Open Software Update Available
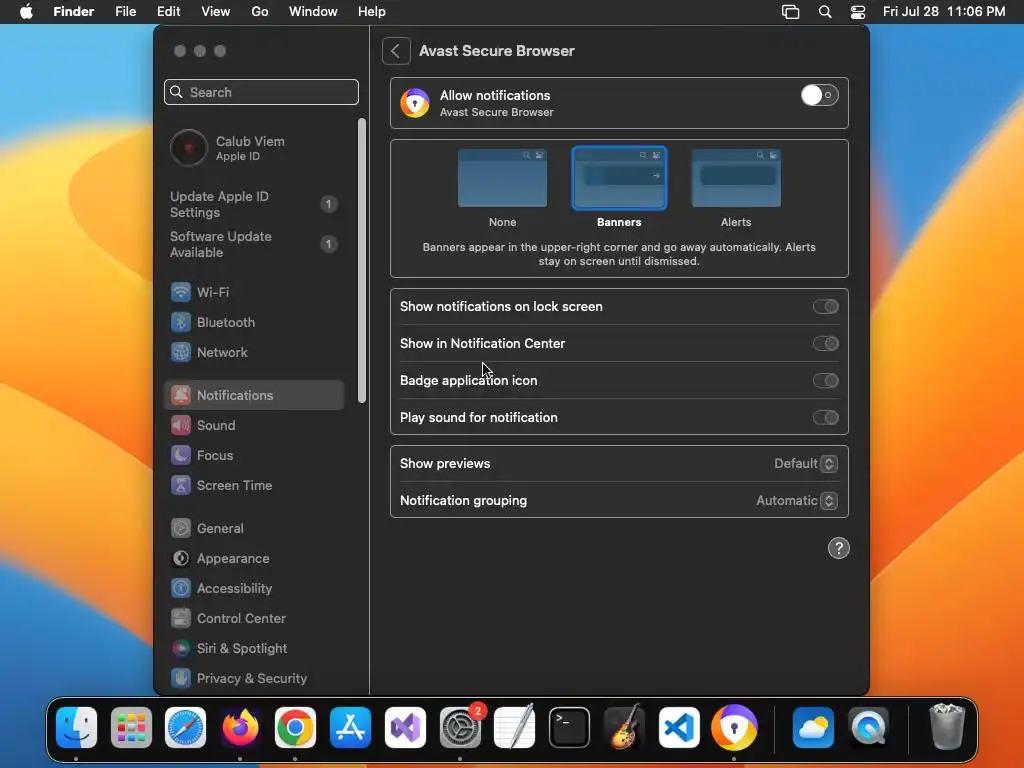The width and height of the screenshot is (1024, 768). (253, 244)
